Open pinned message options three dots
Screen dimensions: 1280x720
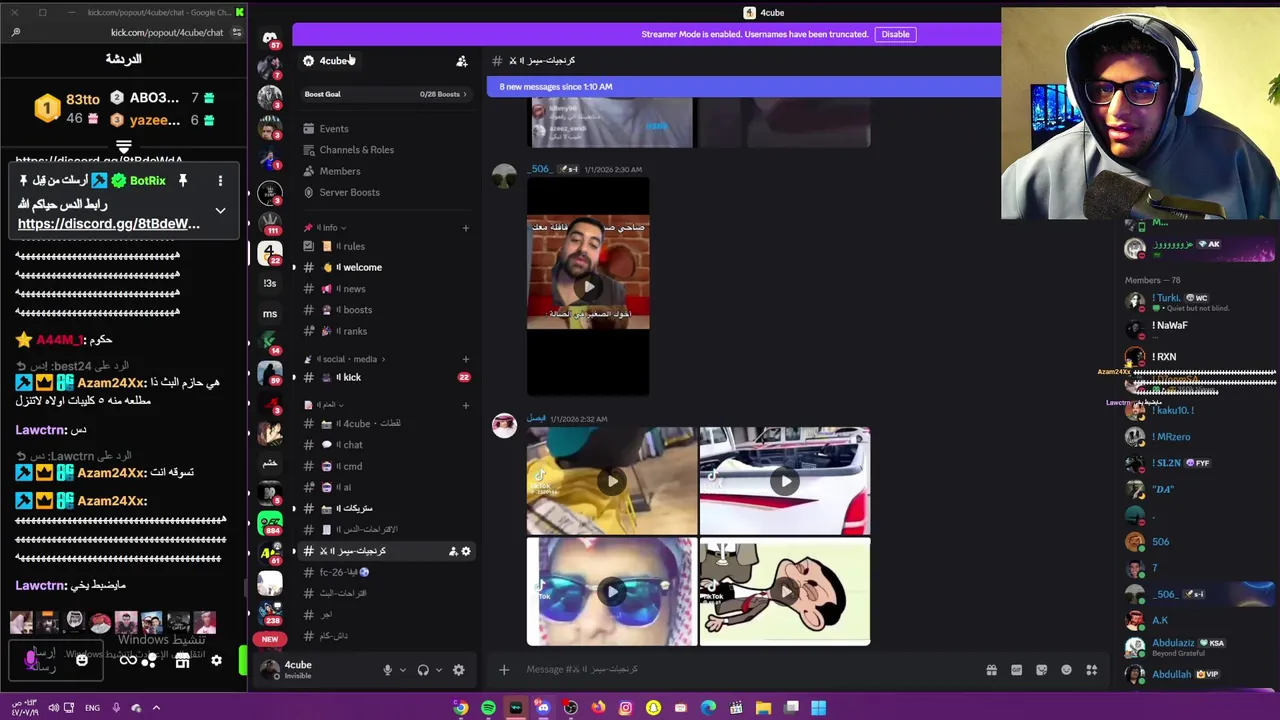click(x=220, y=181)
